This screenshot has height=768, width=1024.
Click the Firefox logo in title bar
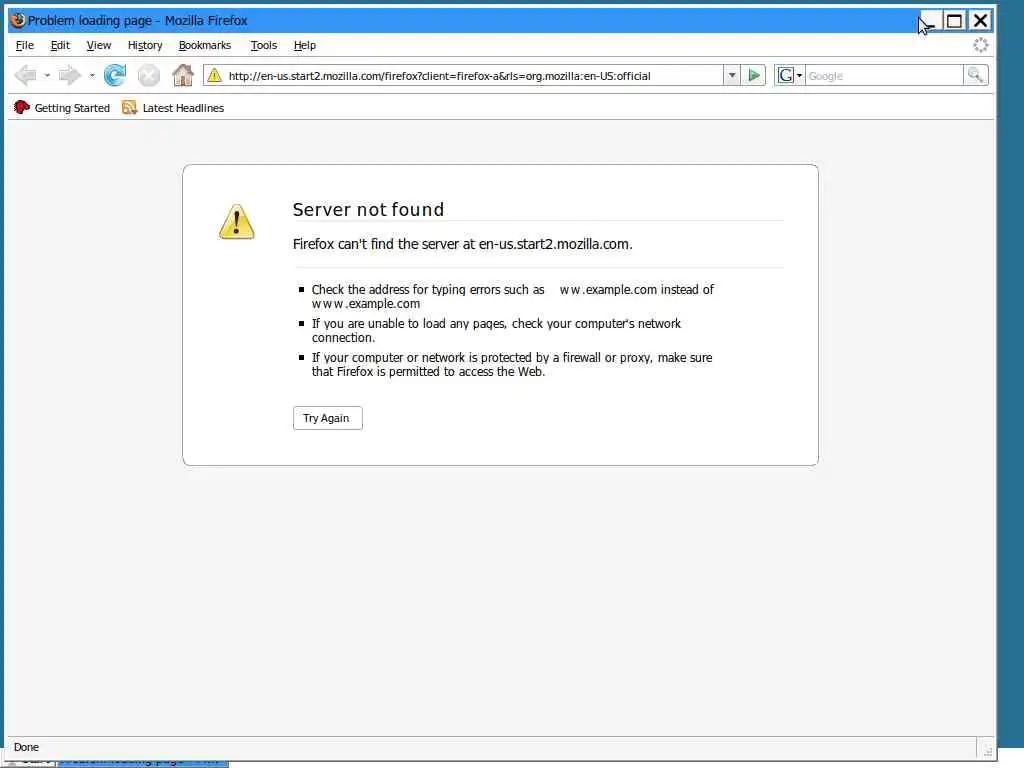pyautogui.click(x=18, y=20)
